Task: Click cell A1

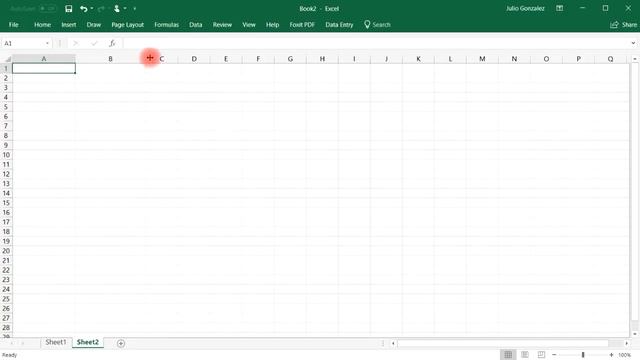Action: click(x=44, y=69)
